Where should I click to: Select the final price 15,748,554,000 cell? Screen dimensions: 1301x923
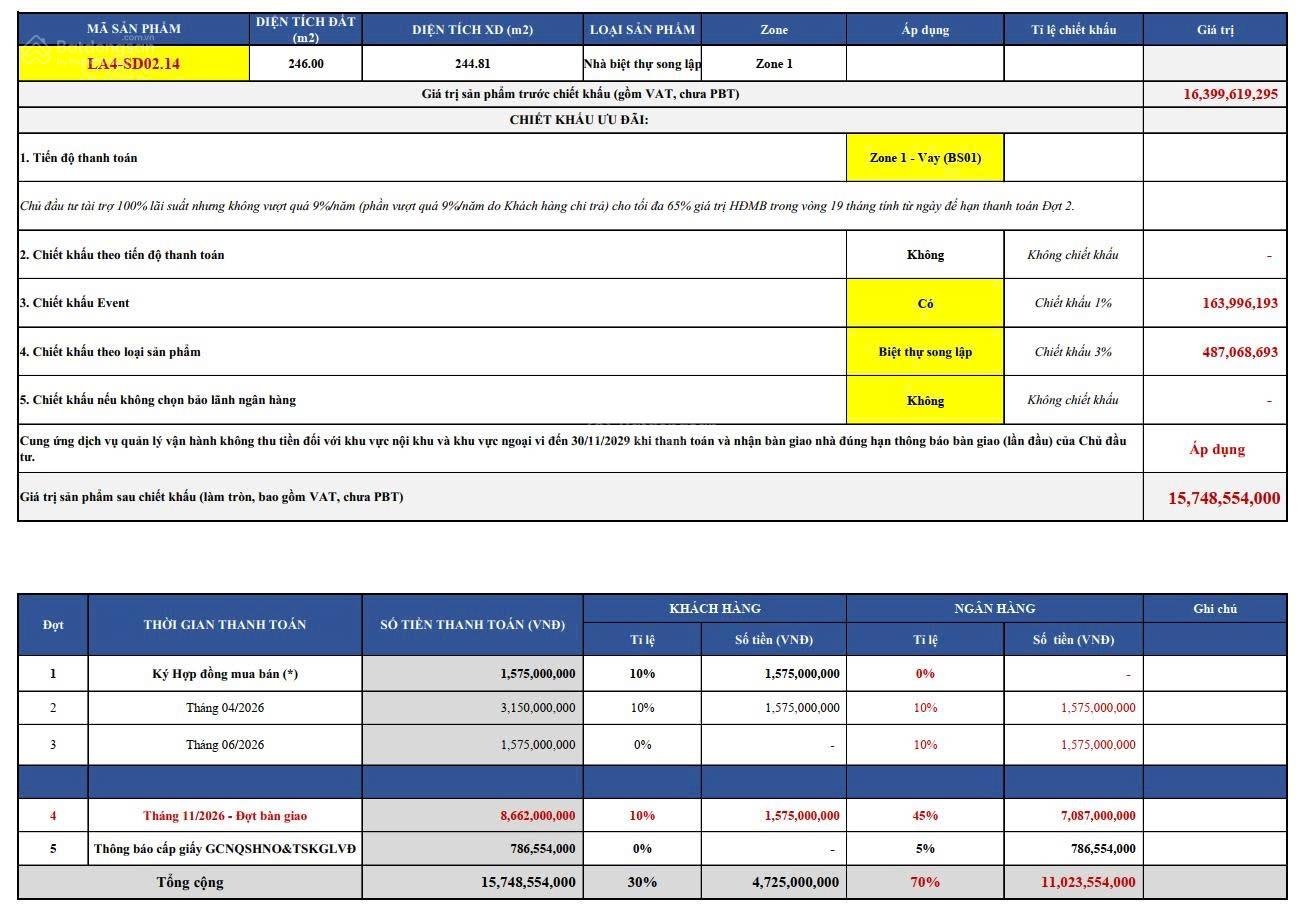tap(1215, 497)
